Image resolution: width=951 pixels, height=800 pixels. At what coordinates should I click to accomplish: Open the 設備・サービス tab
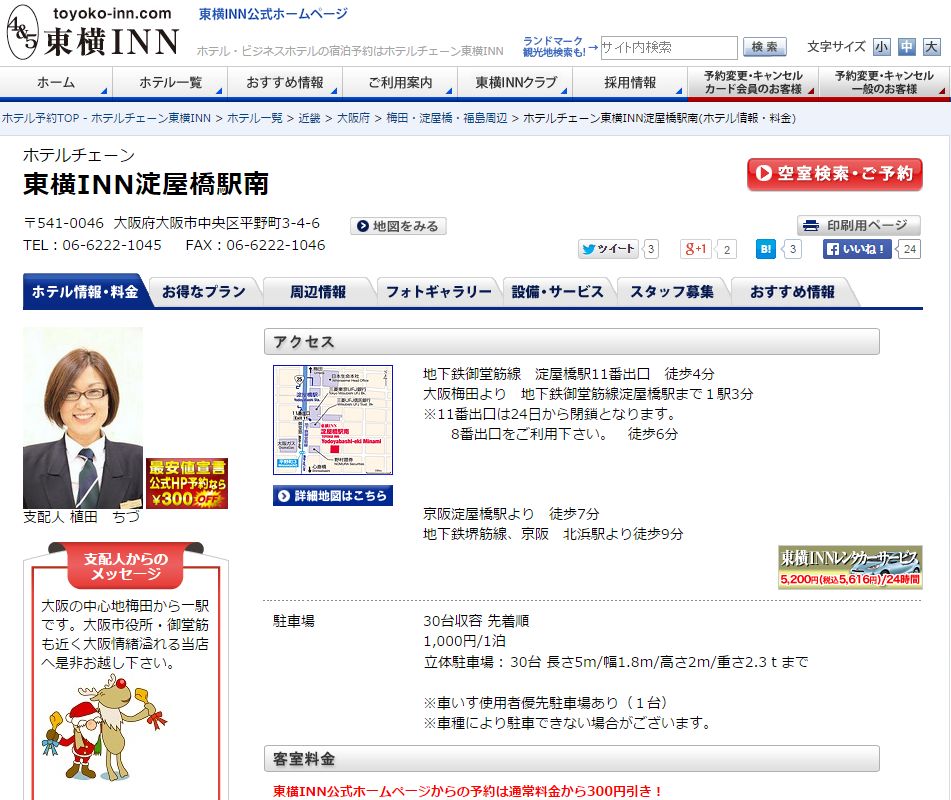pos(557,292)
